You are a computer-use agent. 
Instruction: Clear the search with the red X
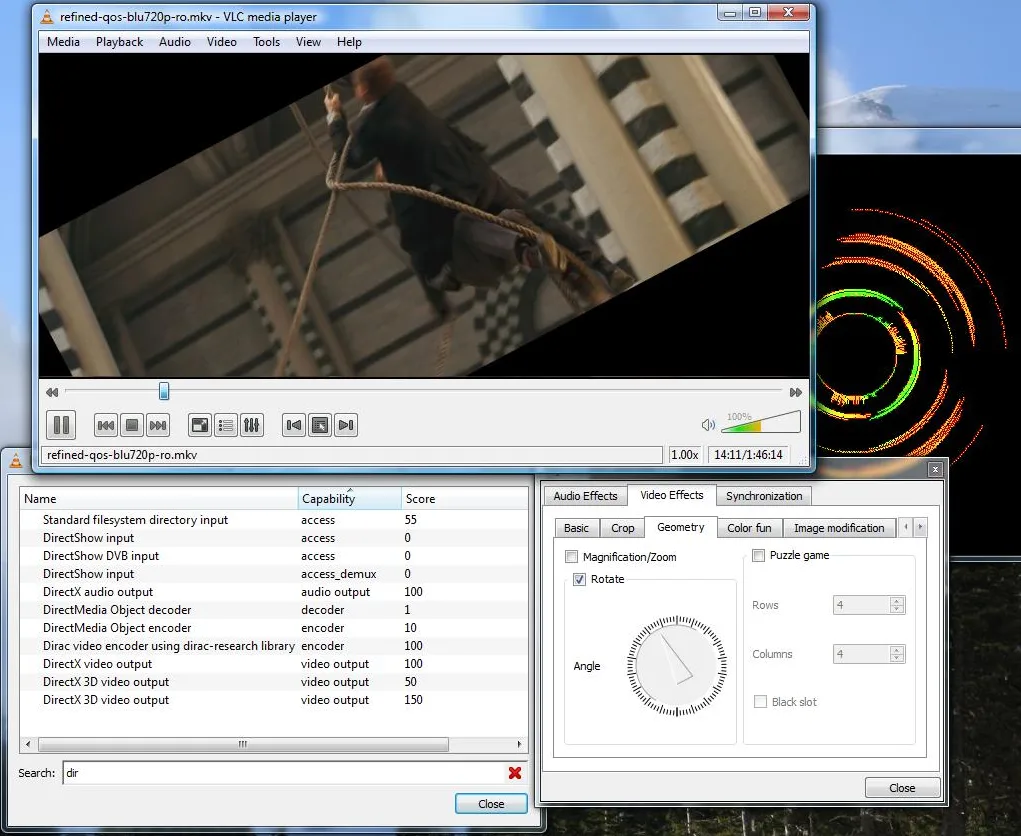click(515, 772)
